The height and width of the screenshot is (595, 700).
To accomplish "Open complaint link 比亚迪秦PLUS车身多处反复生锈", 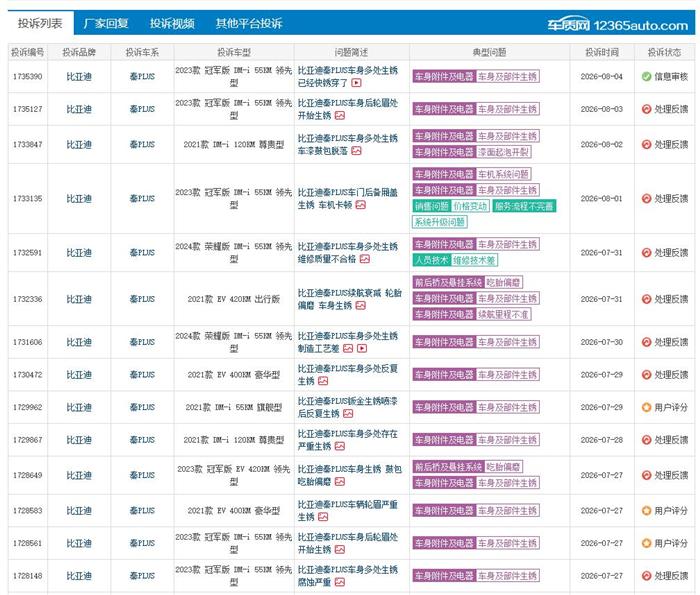I will 347,375.
